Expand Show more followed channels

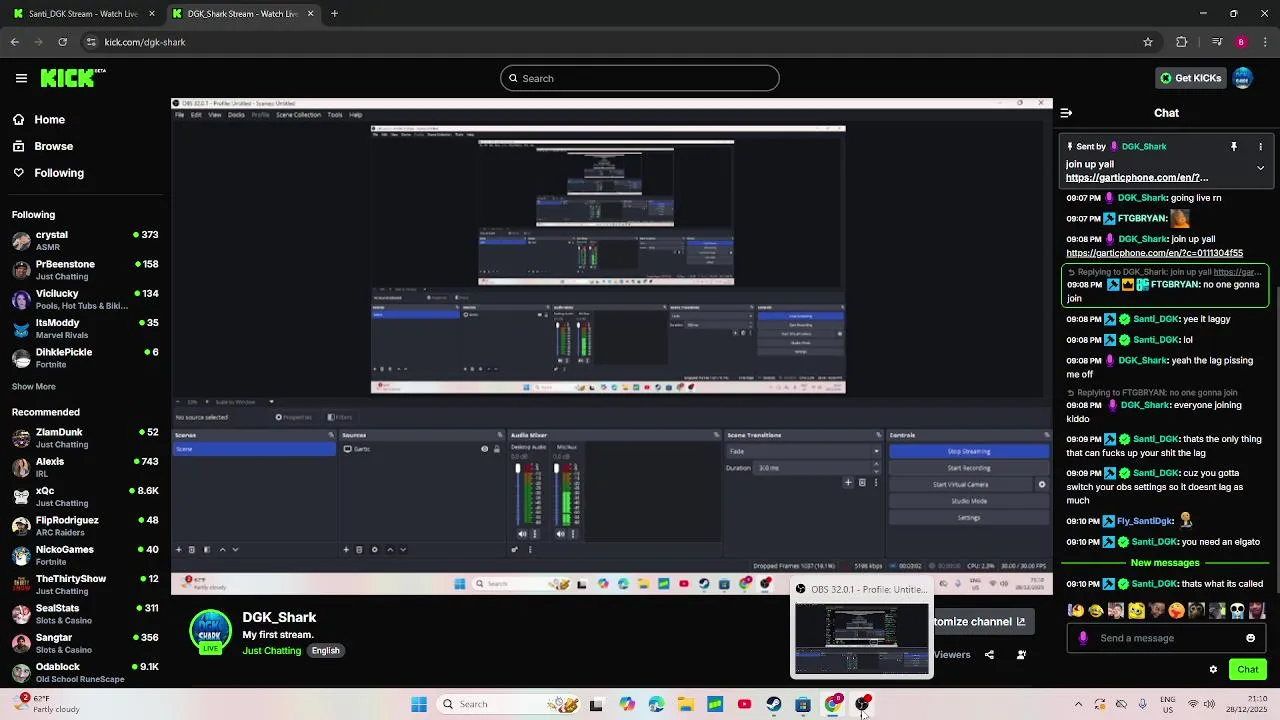click(x=34, y=387)
